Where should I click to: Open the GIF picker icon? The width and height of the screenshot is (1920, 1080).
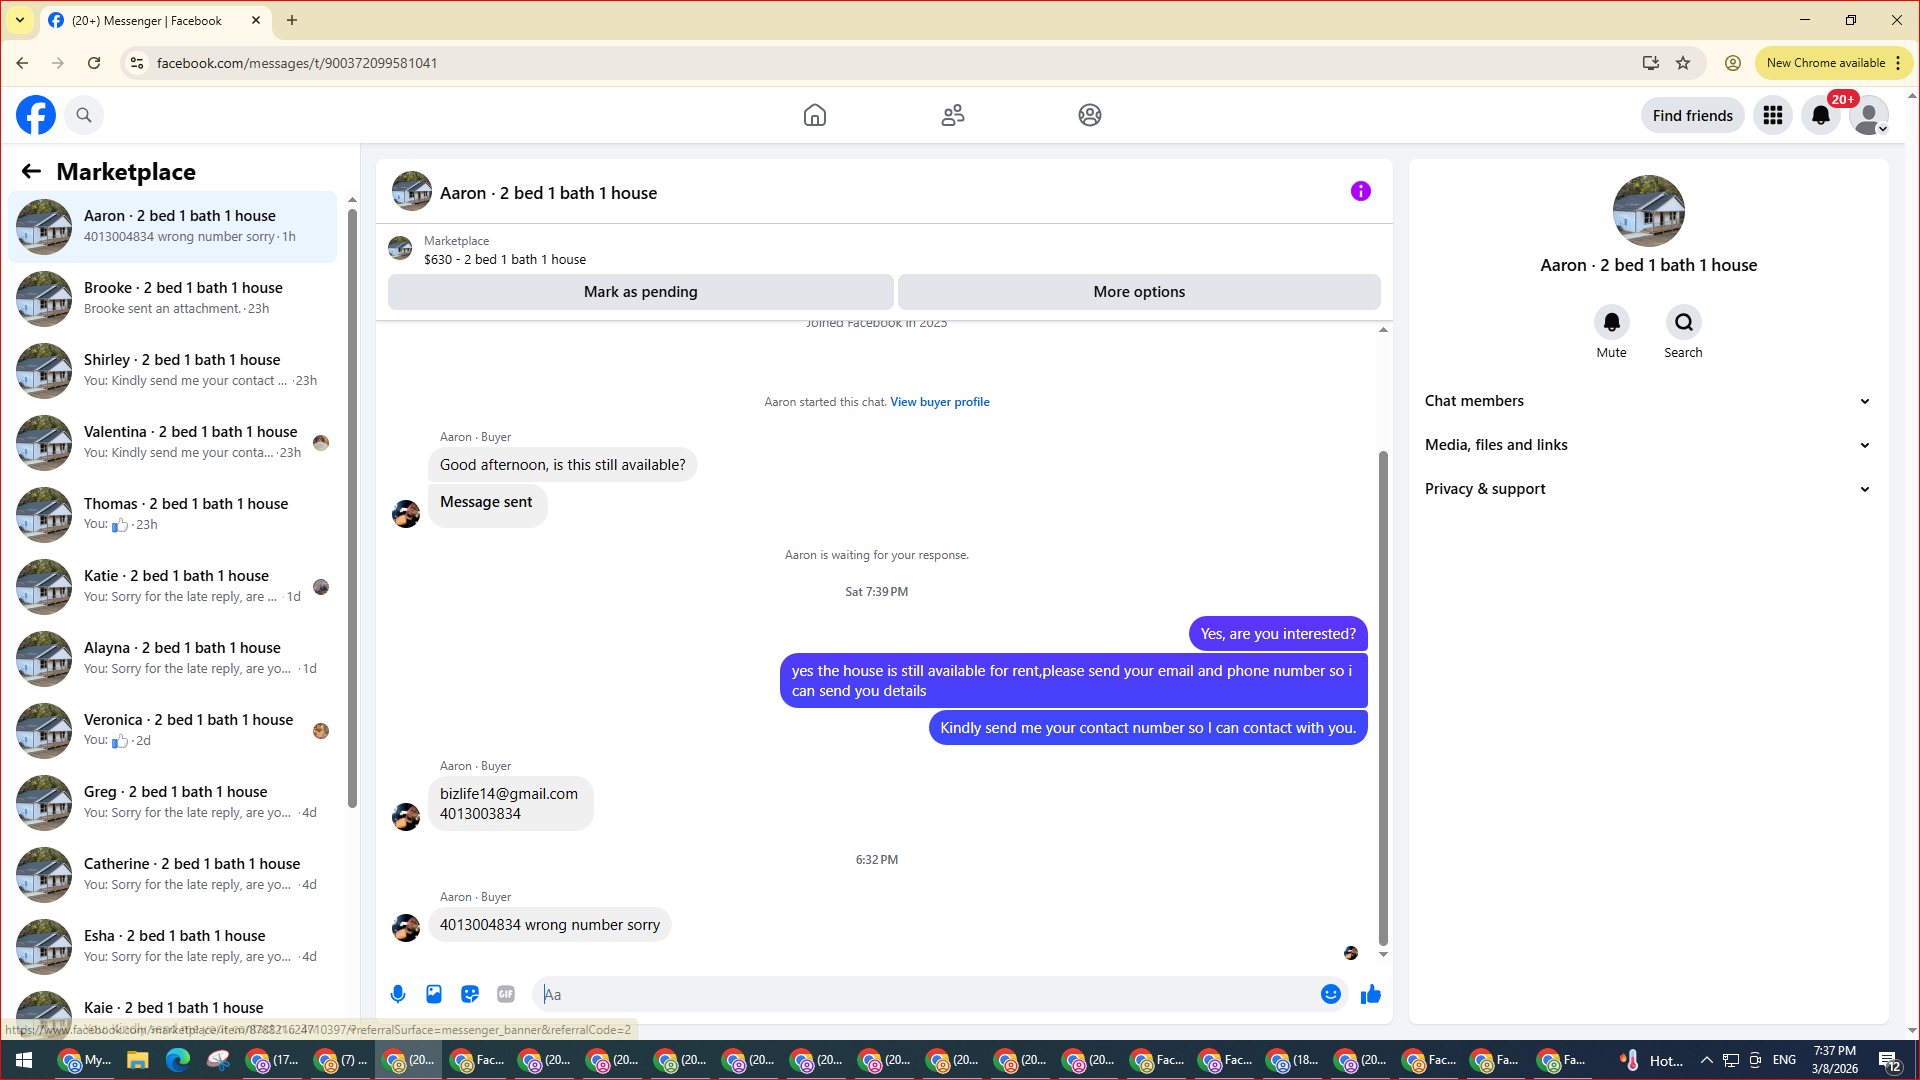pyautogui.click(x=506, y=994)
